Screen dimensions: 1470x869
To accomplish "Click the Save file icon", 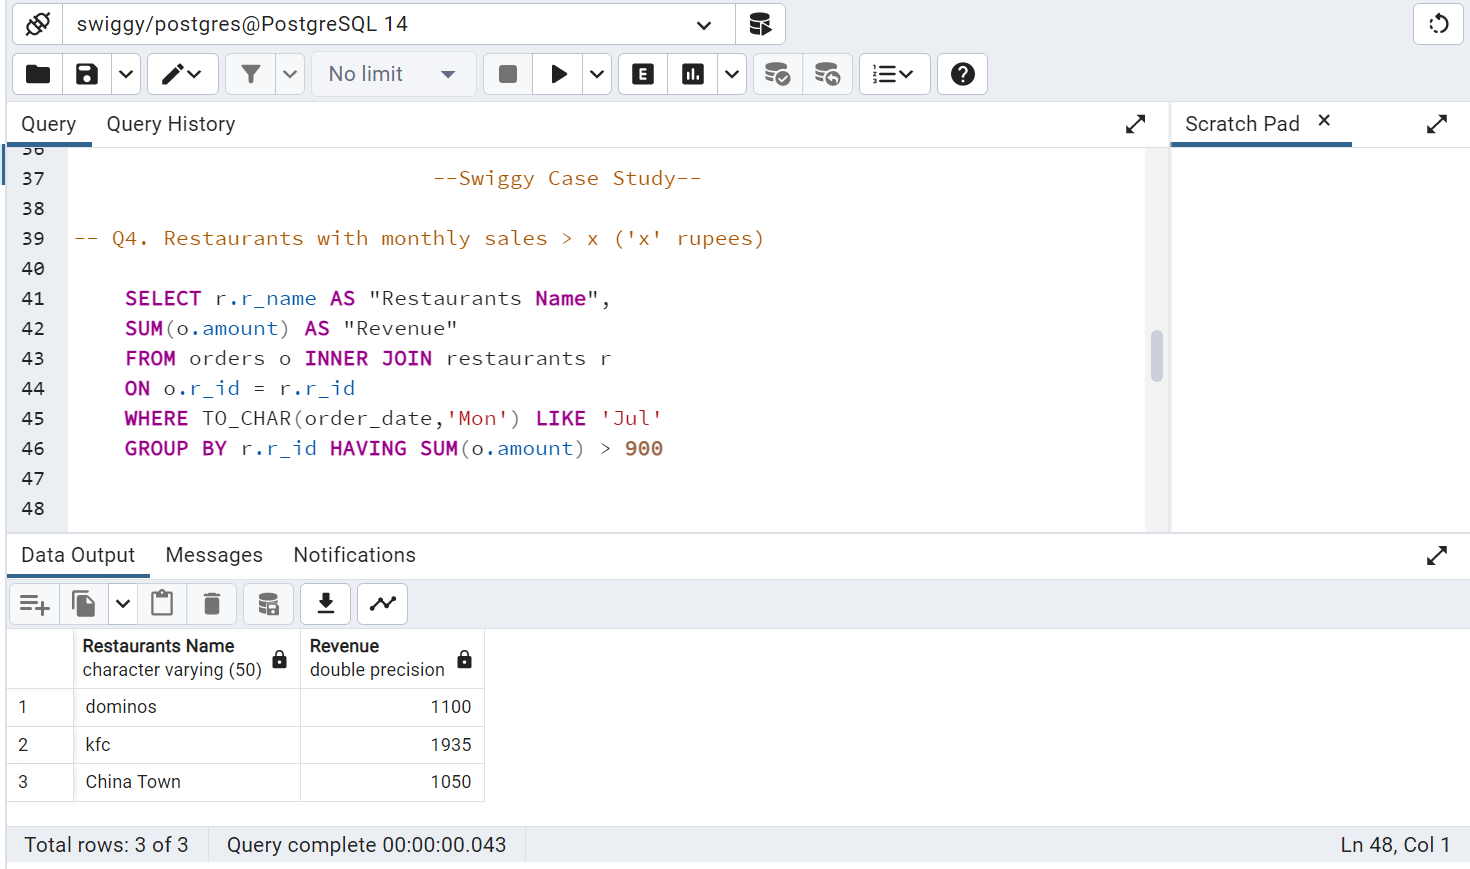I will point(86,74).
